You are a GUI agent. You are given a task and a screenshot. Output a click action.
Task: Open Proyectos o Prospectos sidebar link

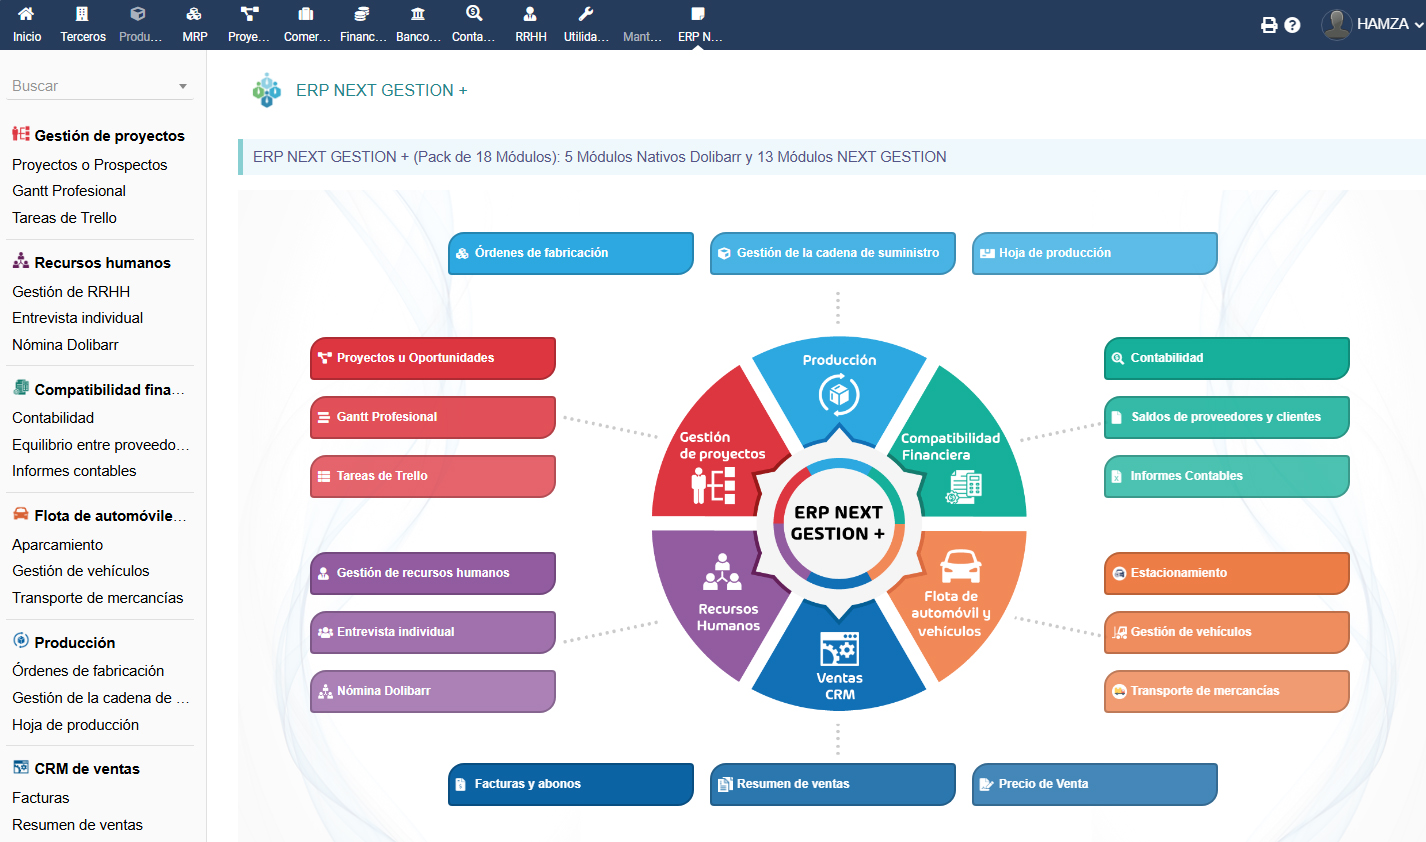(x=89, y=165)
